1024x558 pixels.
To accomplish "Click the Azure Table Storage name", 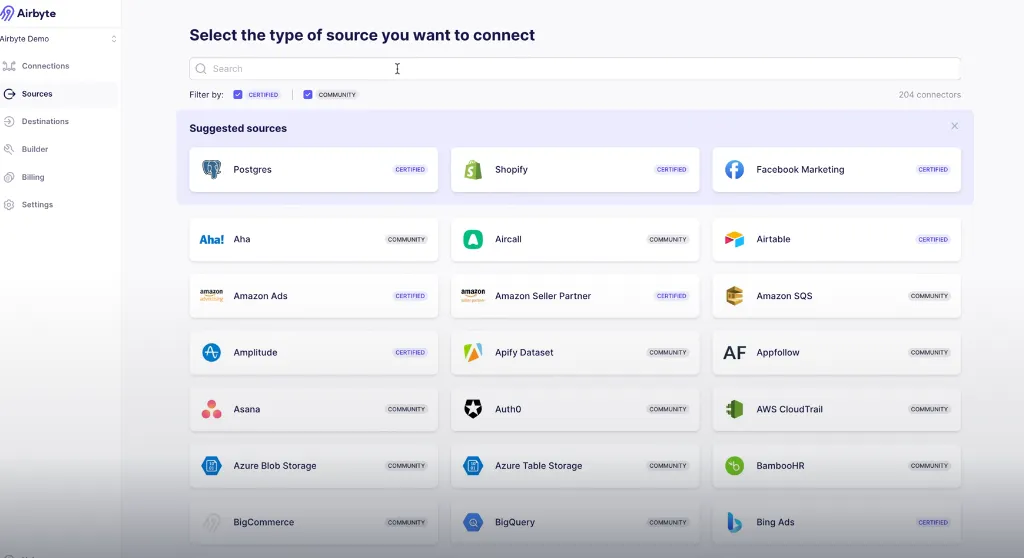I will pos(538,466).
